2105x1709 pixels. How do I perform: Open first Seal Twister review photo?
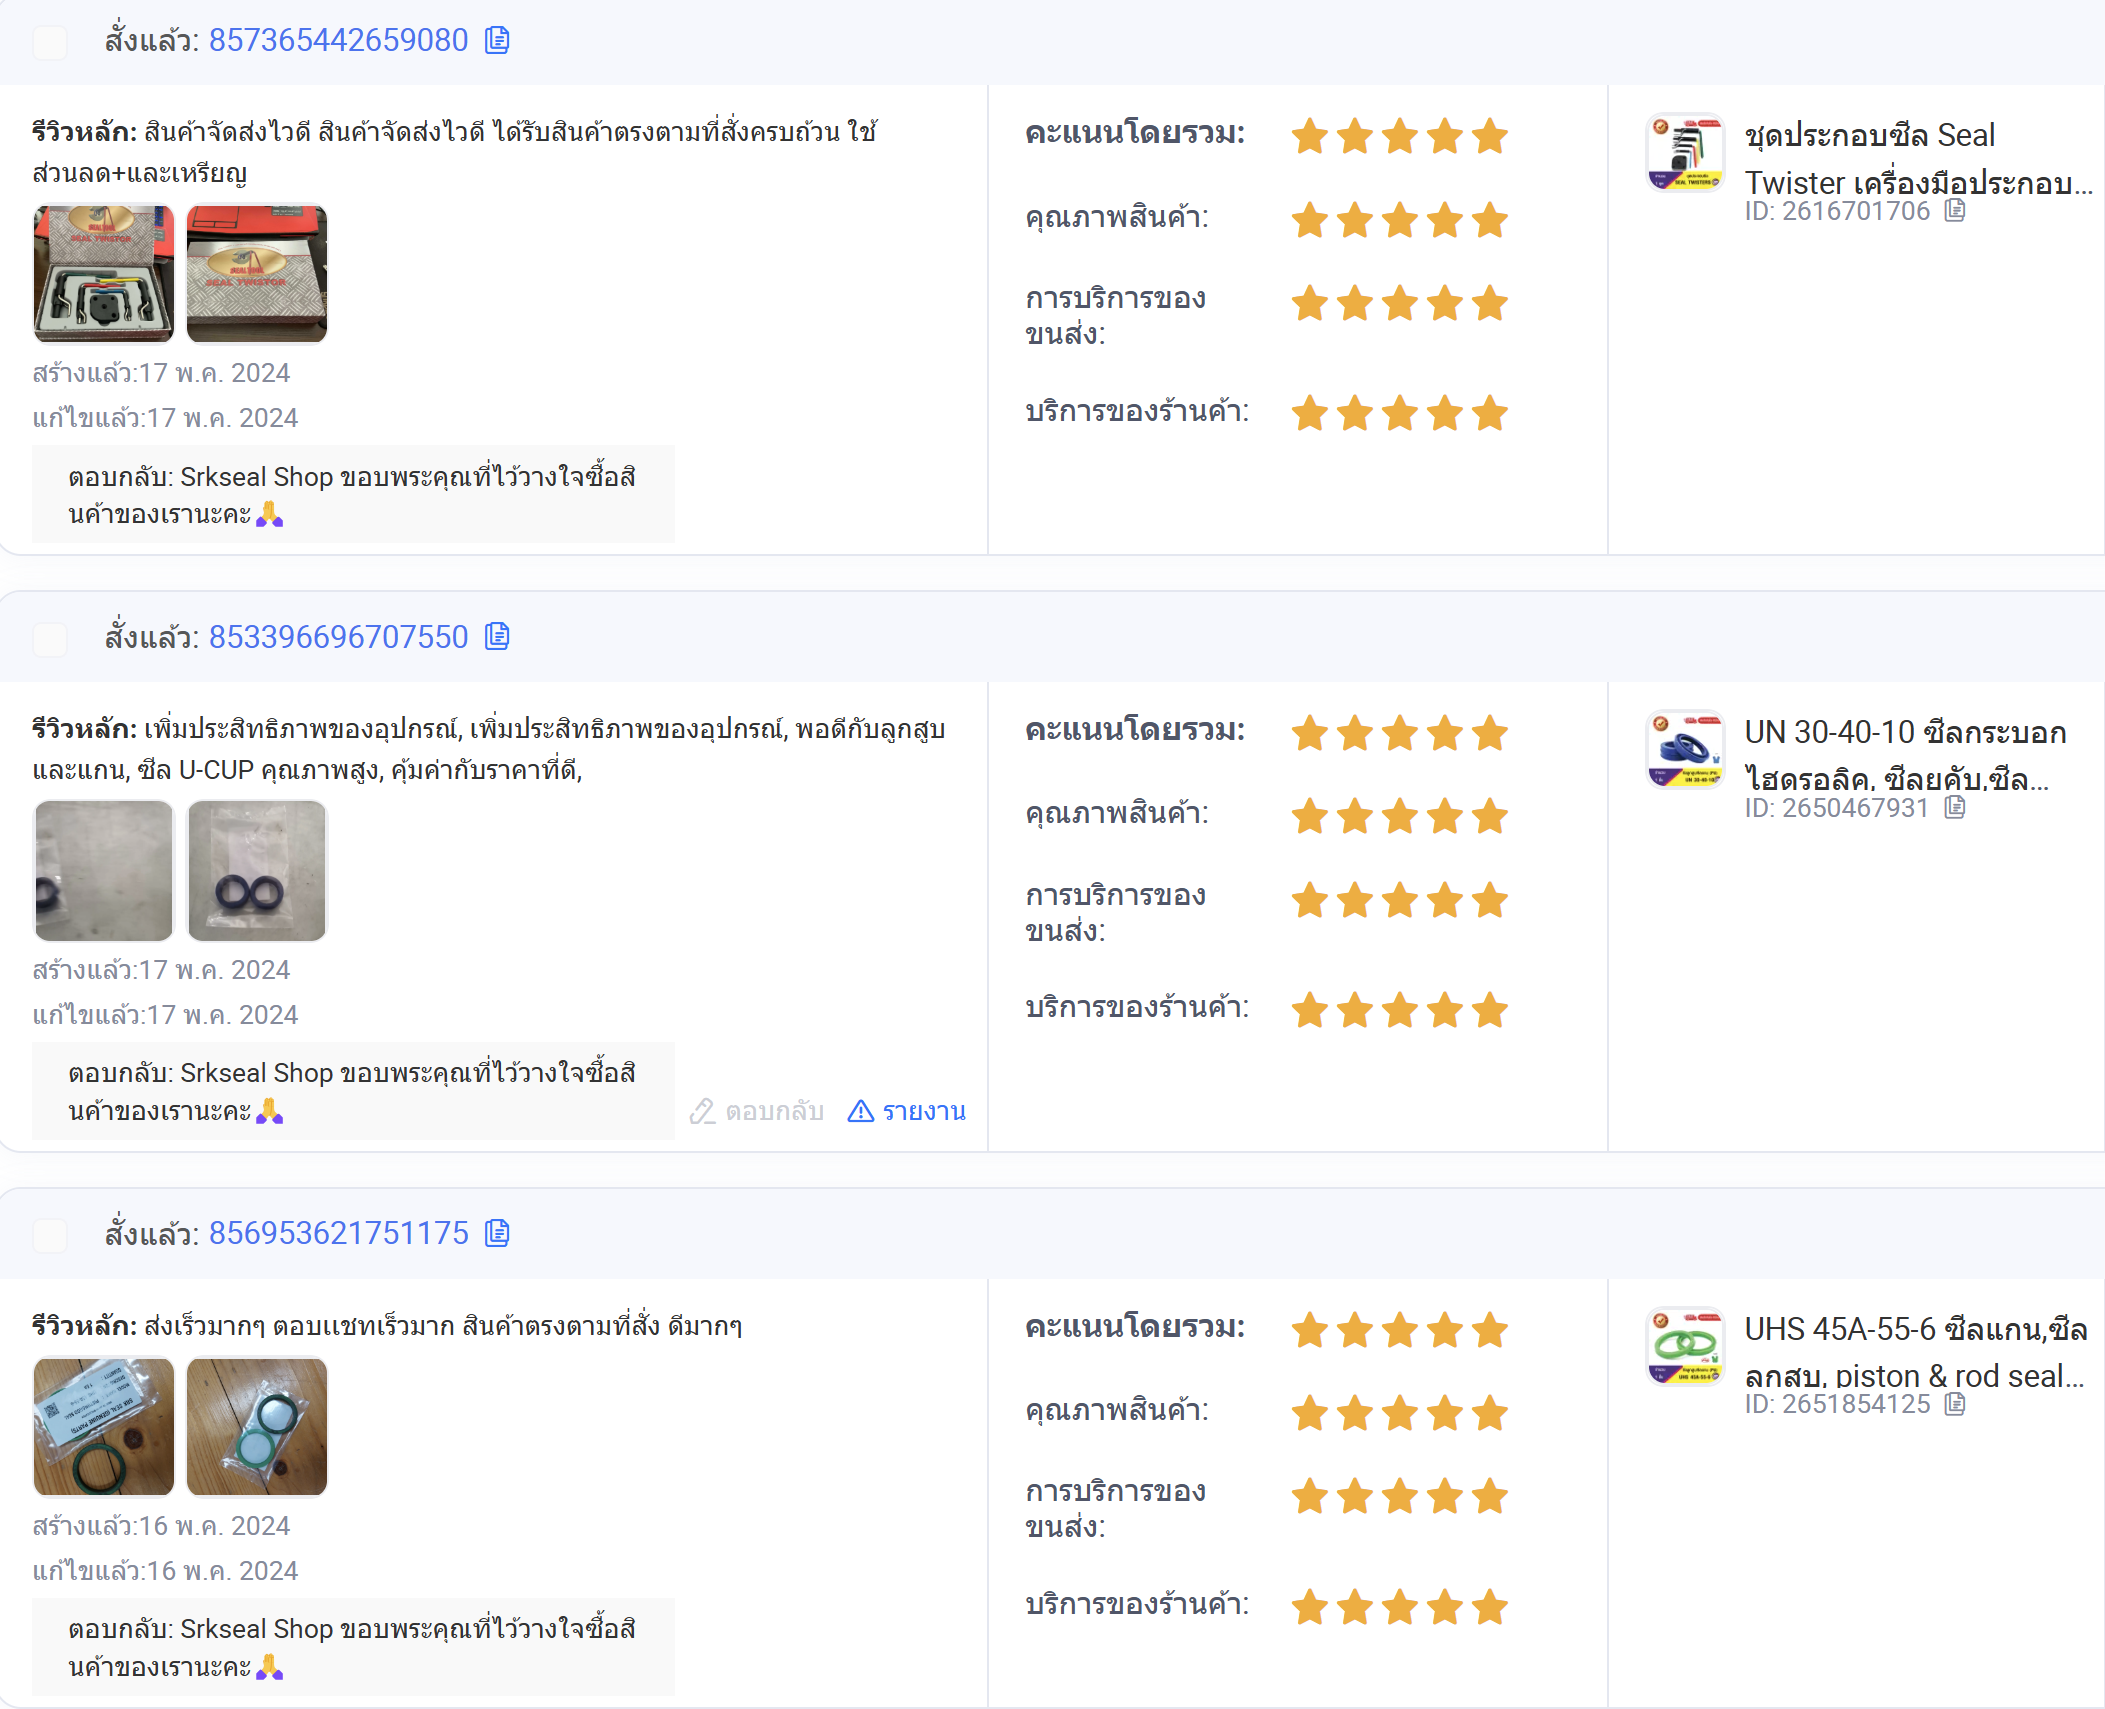(x=104, y=274)
